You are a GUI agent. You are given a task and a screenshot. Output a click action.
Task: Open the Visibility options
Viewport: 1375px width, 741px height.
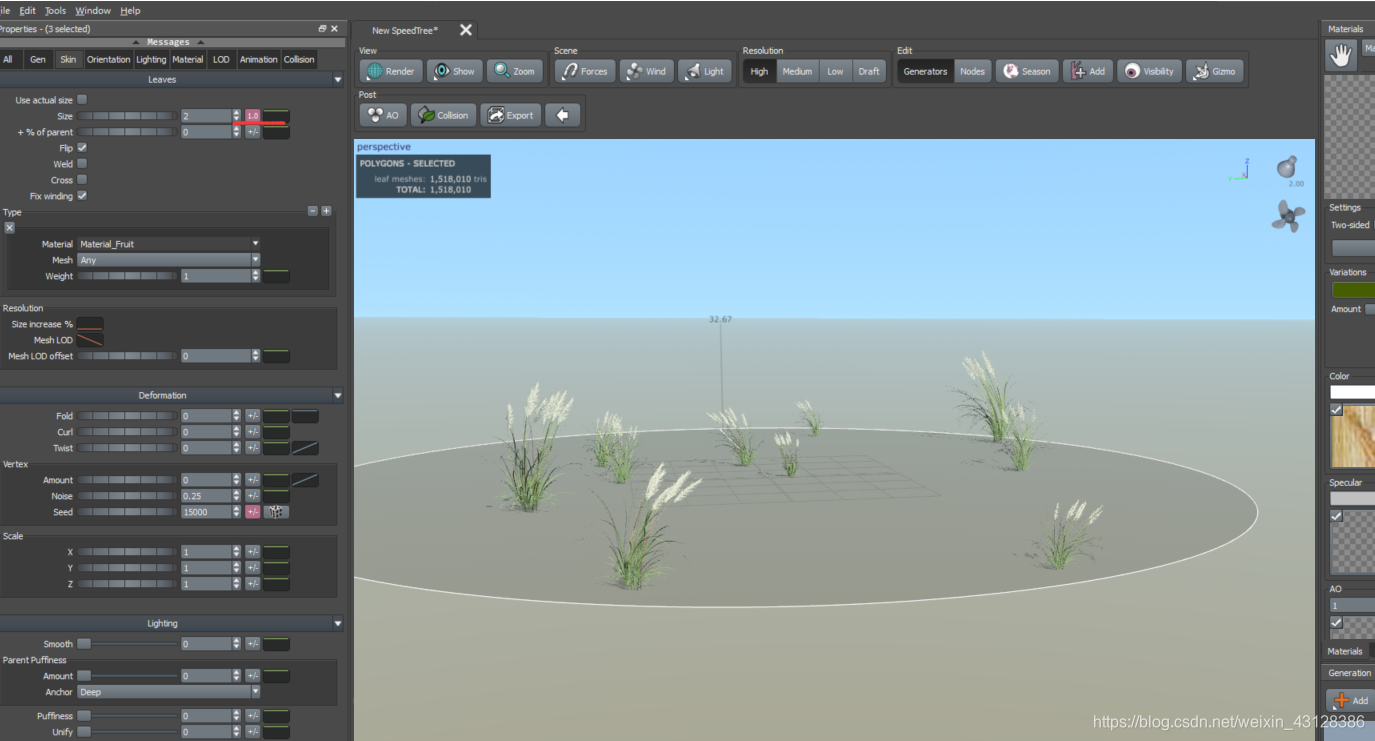click(1149, 71)
